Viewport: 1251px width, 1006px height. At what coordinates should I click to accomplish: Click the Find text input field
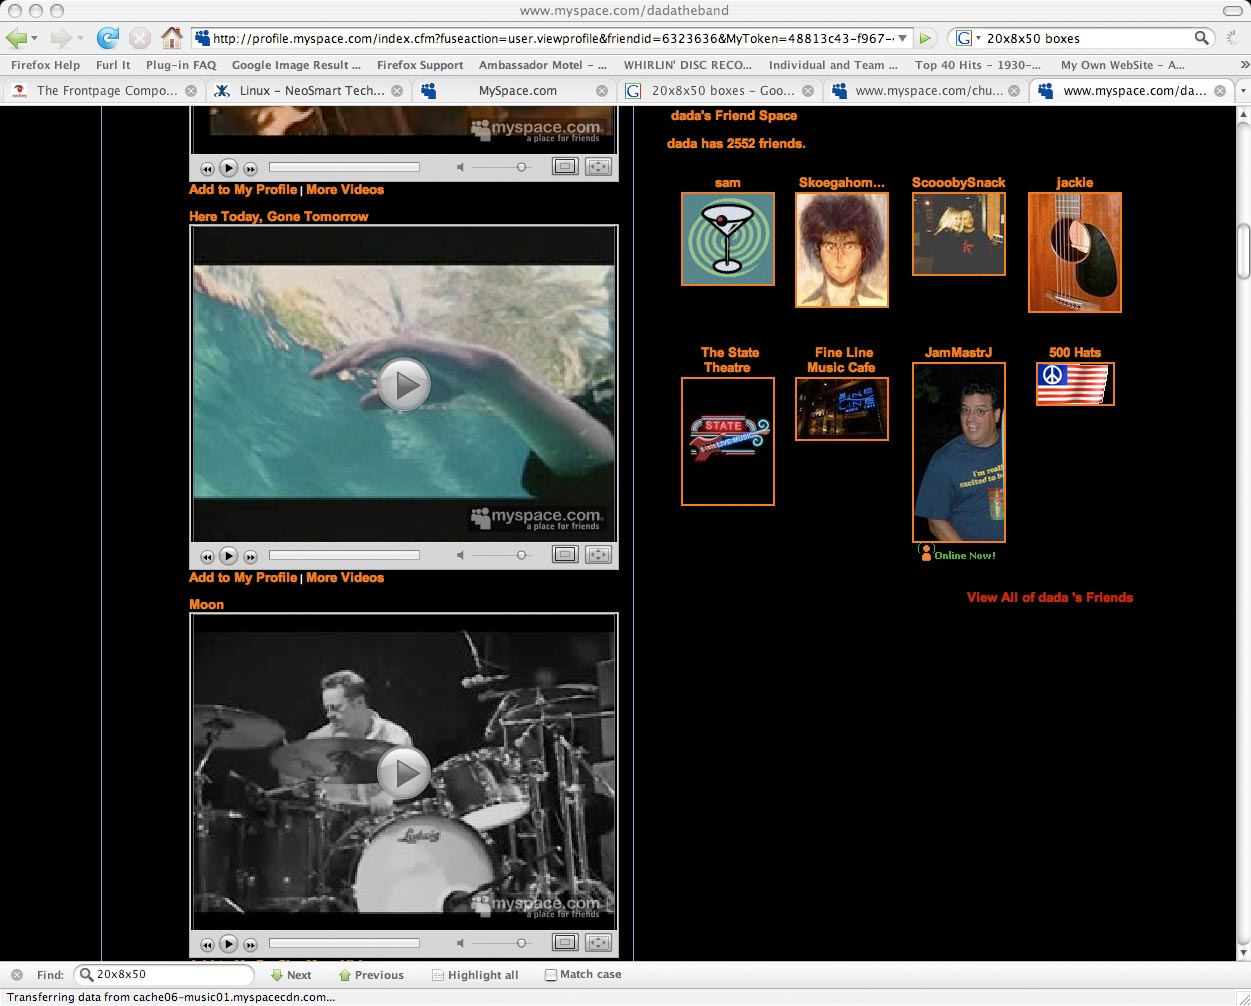click(x=165, y=975)
